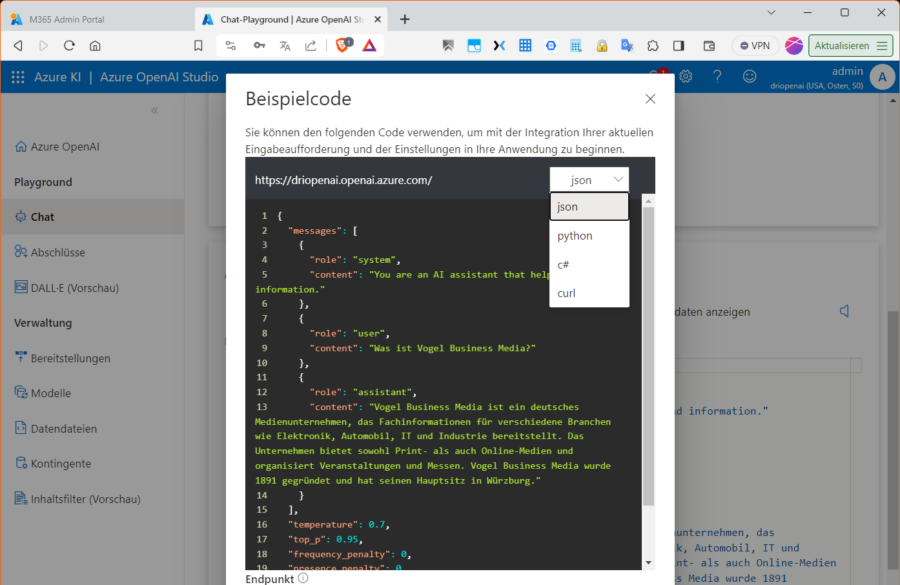
Task: Click the Datendateien file icon
Action: pyautogui.click(x=21, y=428)
